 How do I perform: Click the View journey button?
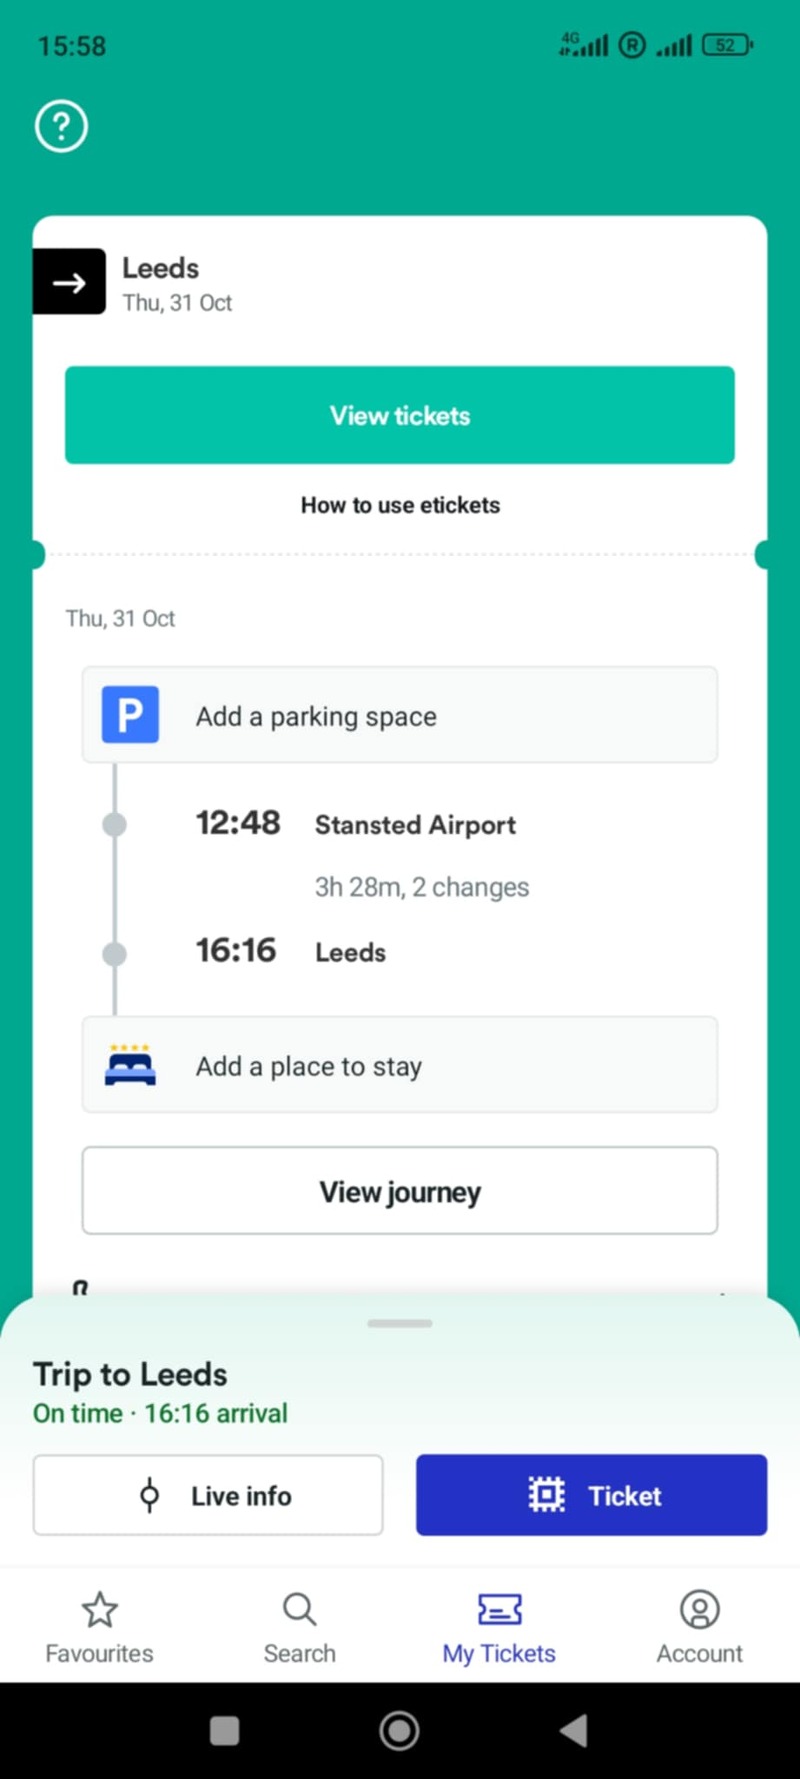tap(400, 1191)
